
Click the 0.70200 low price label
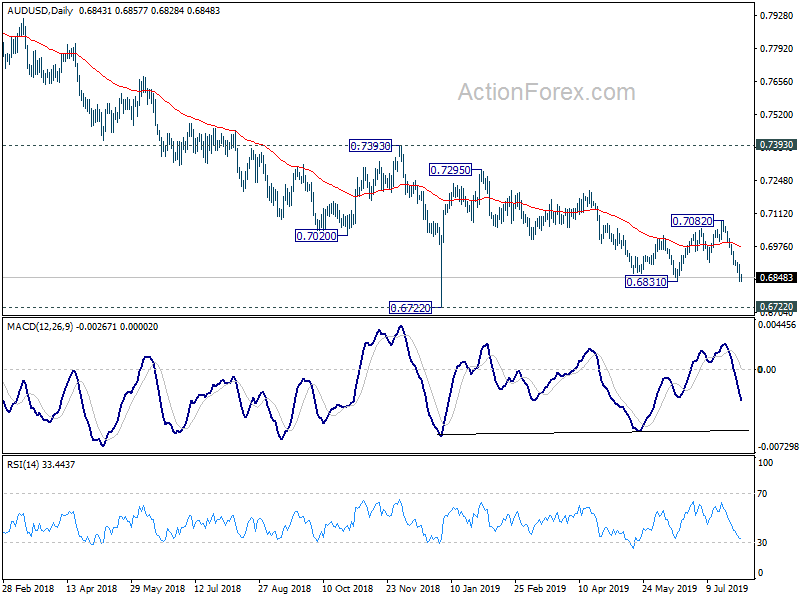pyautogui.click(x=316, y=236)
